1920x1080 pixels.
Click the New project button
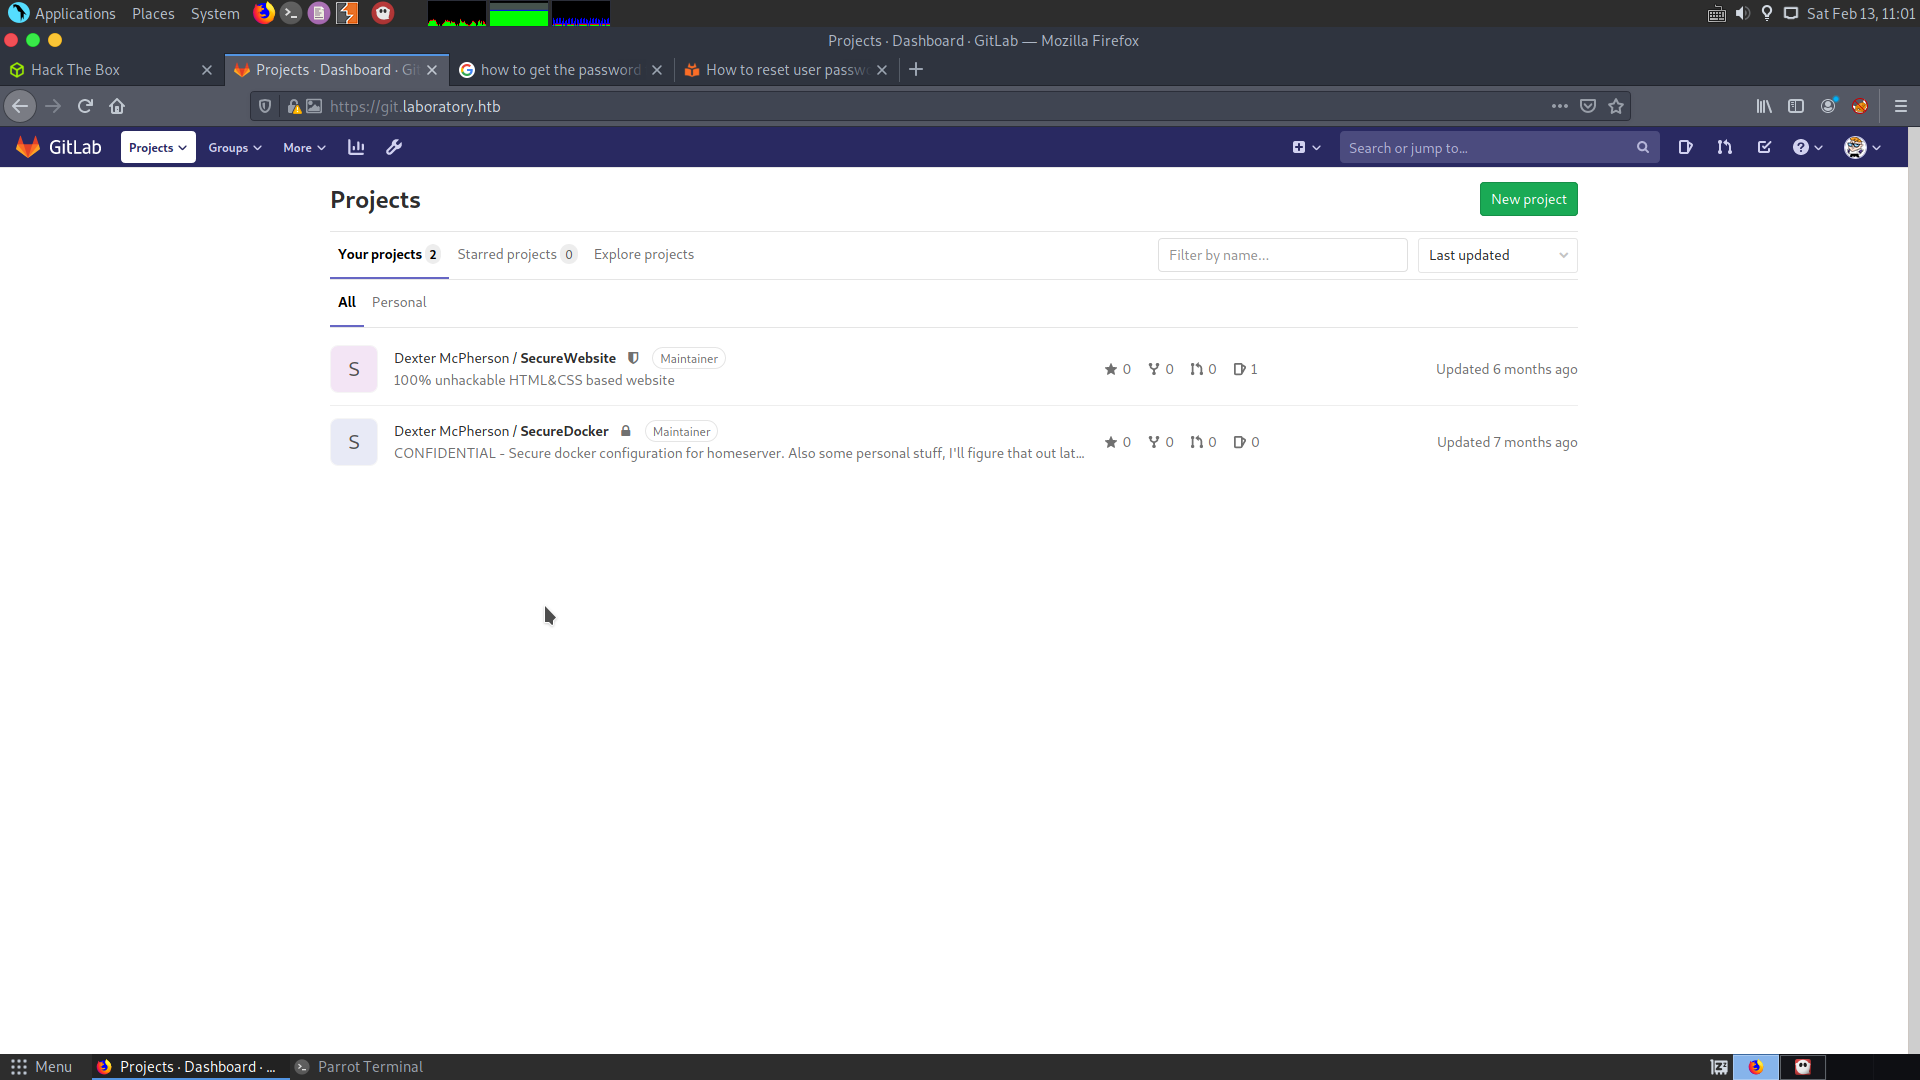[x=1528, y=199]
